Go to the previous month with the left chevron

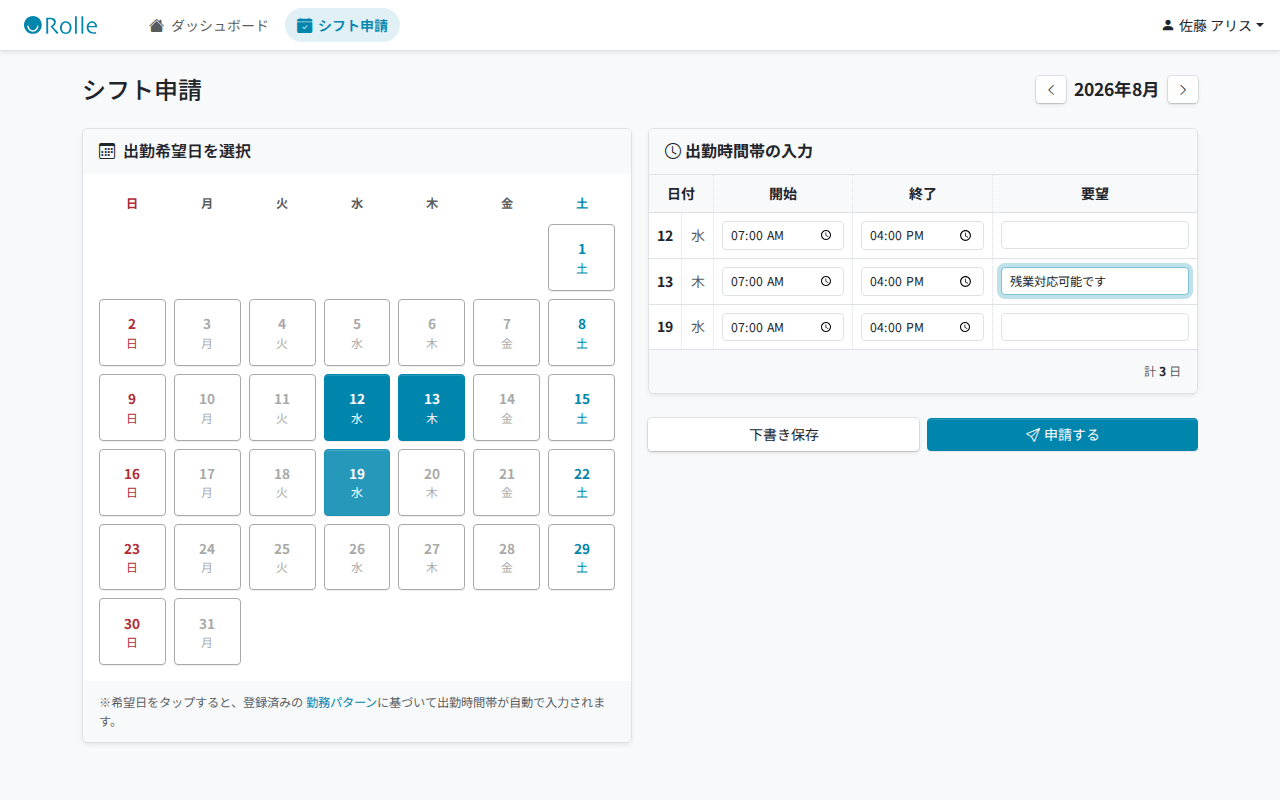coord(1050,89)
